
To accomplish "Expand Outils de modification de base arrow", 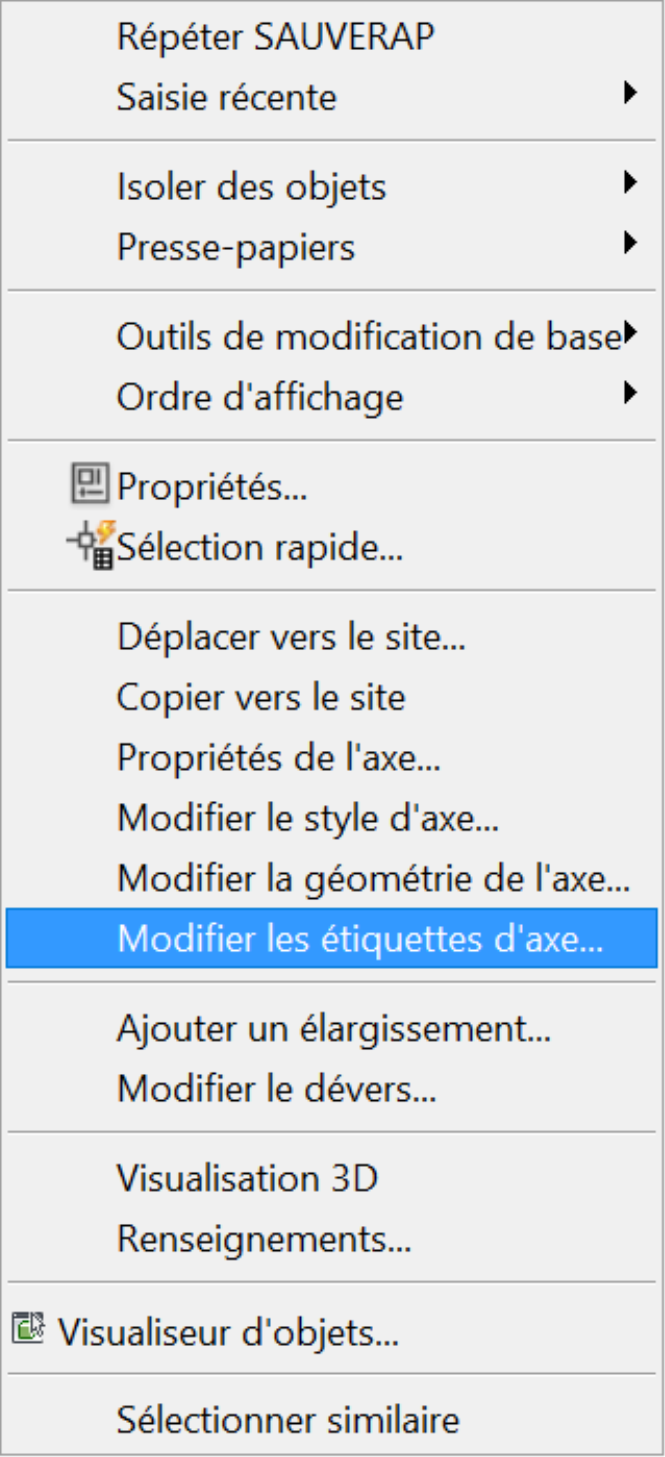I will [629, 334].
